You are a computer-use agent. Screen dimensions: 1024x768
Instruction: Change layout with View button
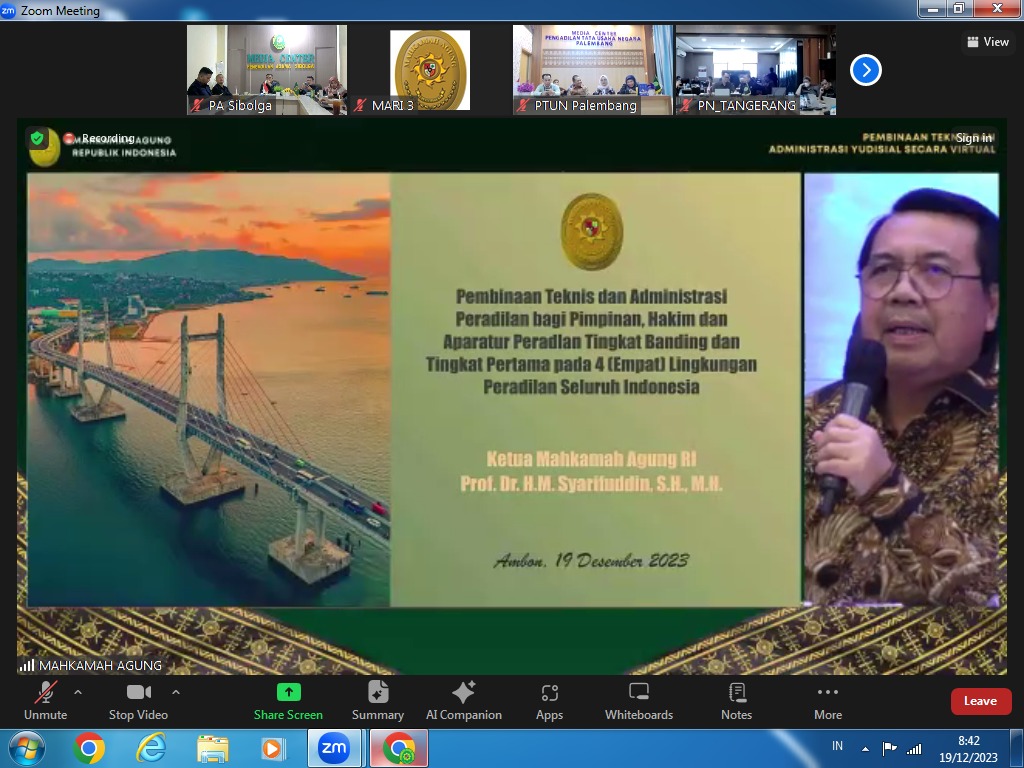(988, 42)
